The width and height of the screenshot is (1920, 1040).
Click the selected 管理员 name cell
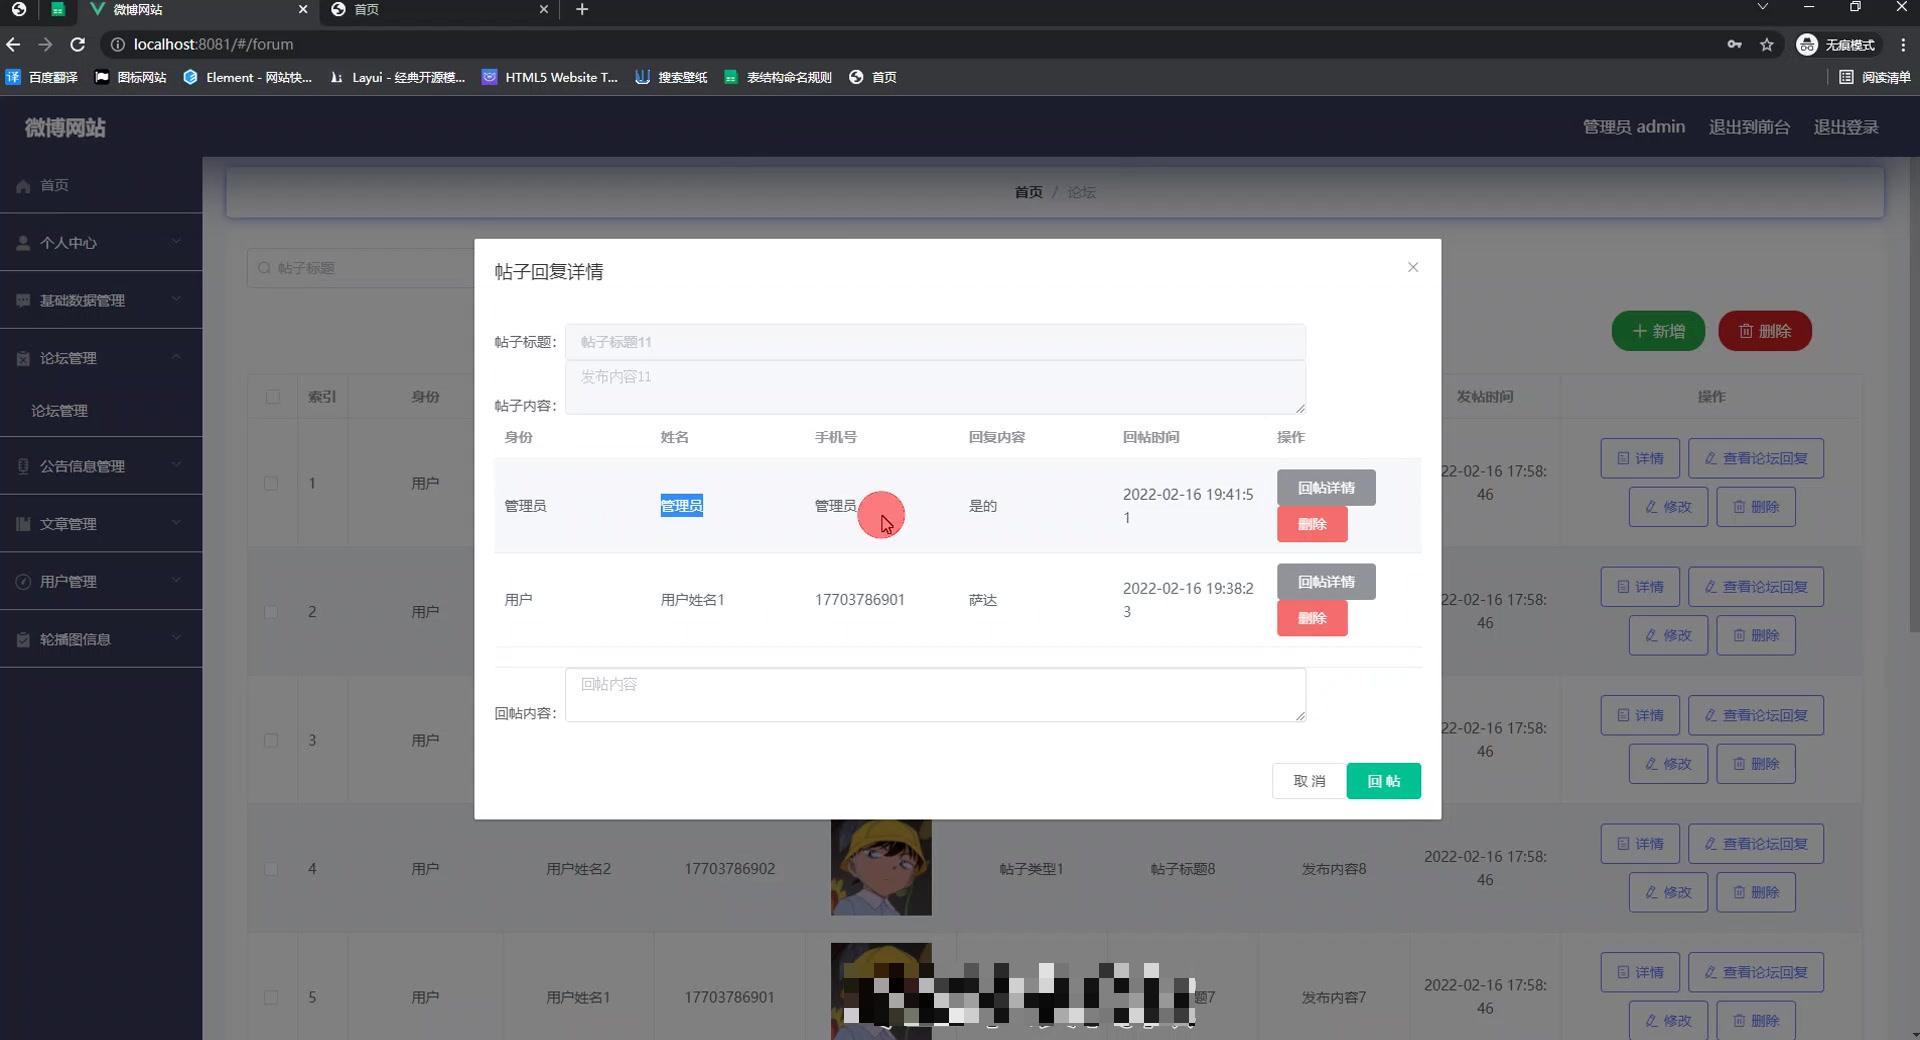(681, 506)
